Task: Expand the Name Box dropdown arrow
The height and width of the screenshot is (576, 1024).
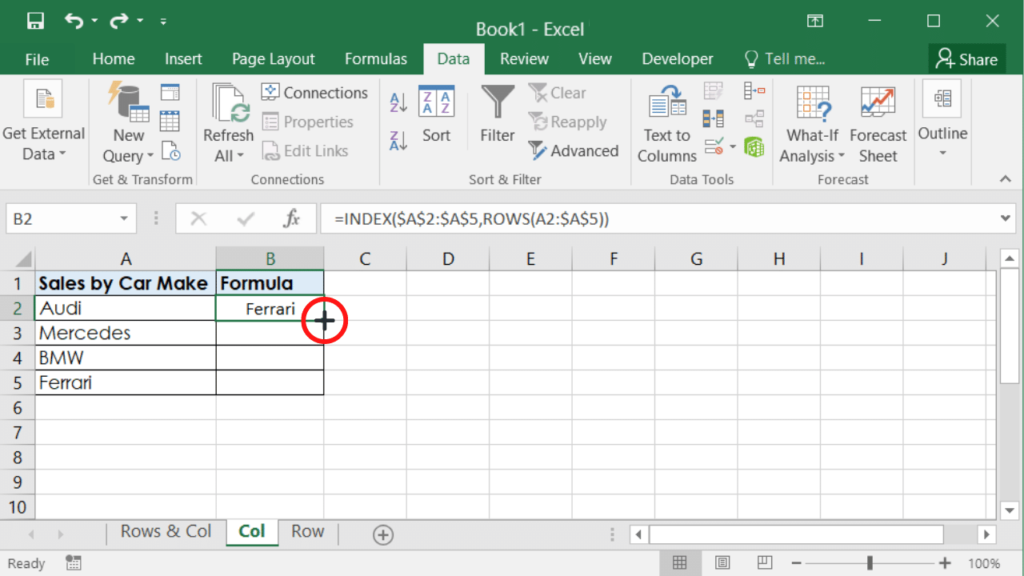Action: pyautogui.click(x=124, y=218)
